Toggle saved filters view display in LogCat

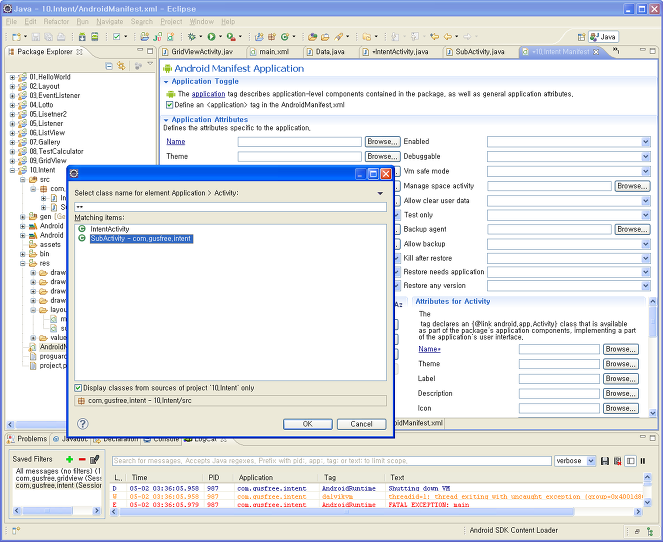pos(630,461)
